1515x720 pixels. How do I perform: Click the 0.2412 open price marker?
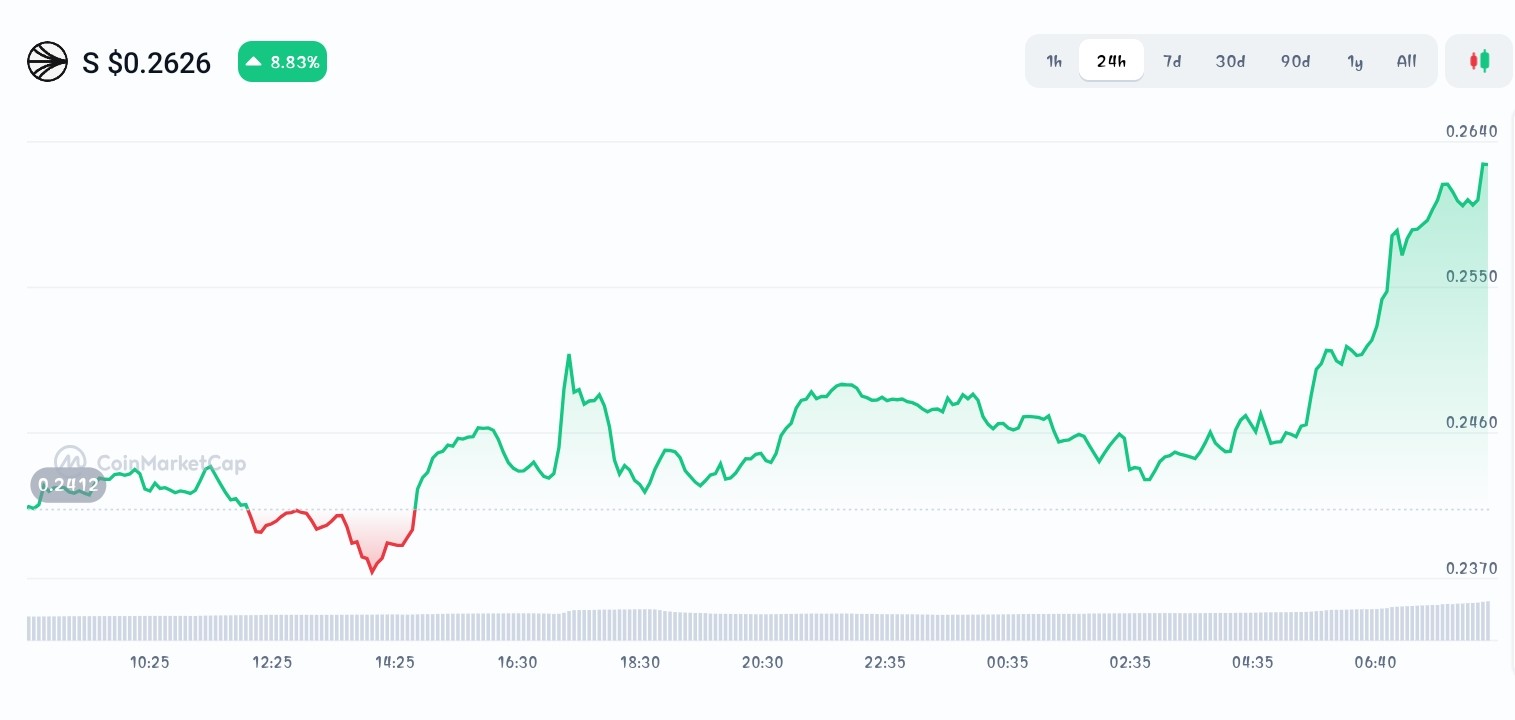(x=67, y=484)
